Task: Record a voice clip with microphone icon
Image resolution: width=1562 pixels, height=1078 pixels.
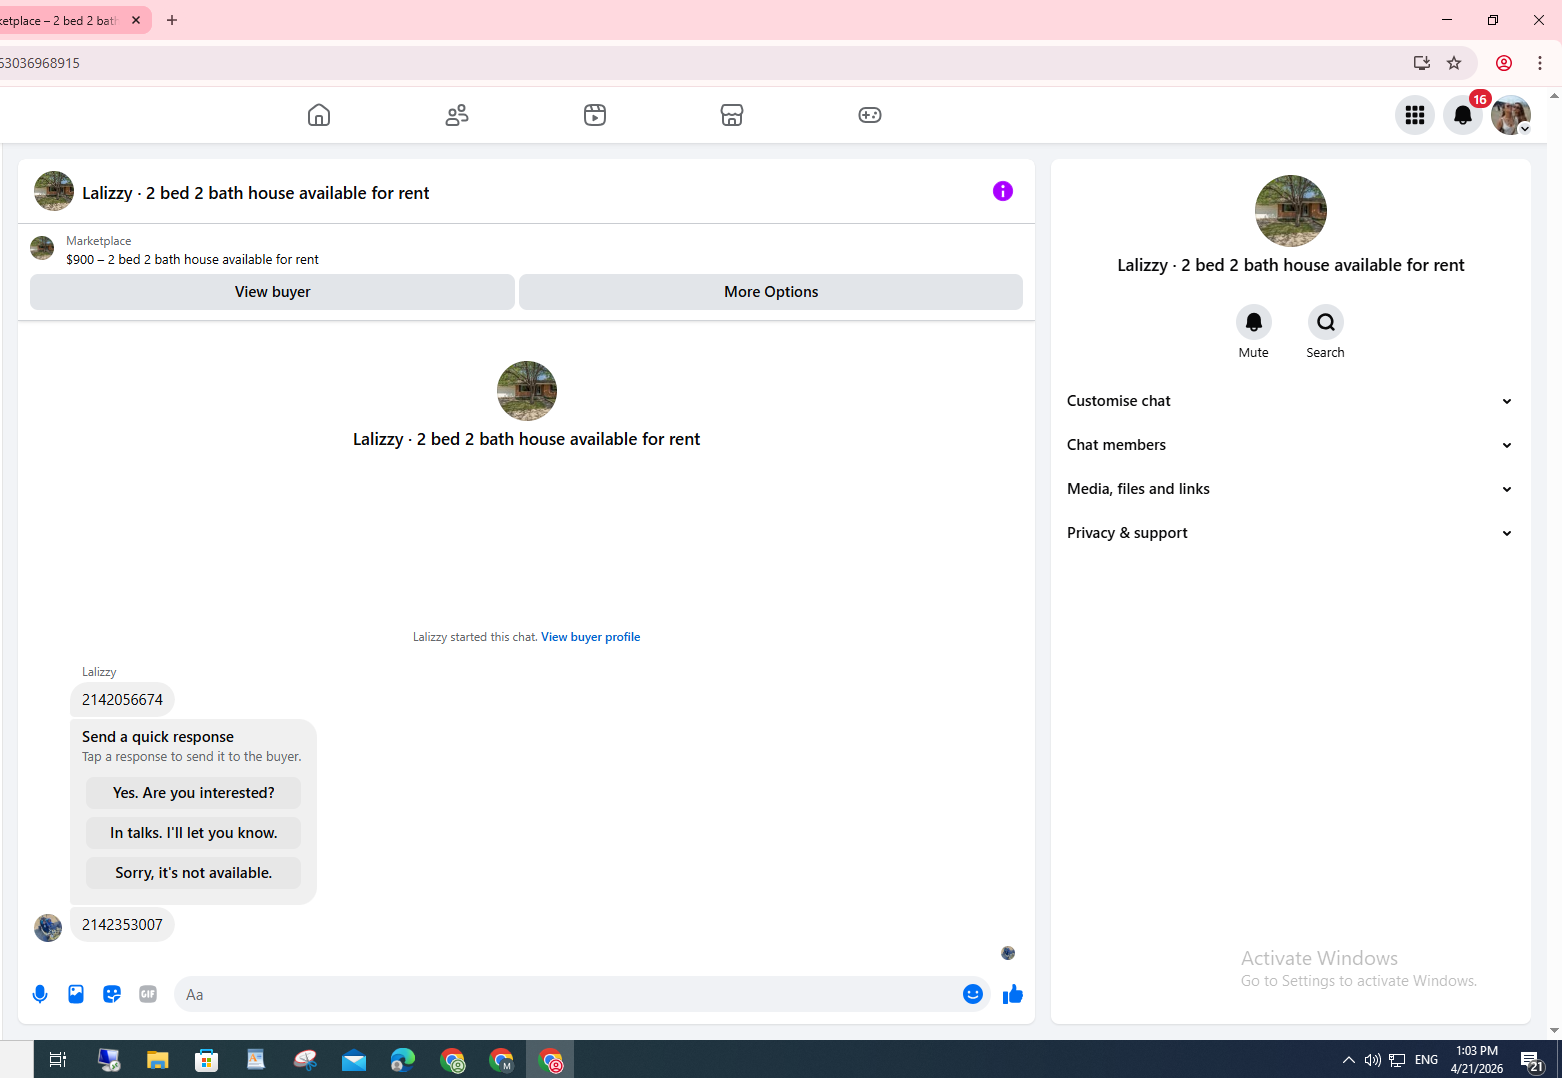Action: pyautogui.click(x=40, y=994)
